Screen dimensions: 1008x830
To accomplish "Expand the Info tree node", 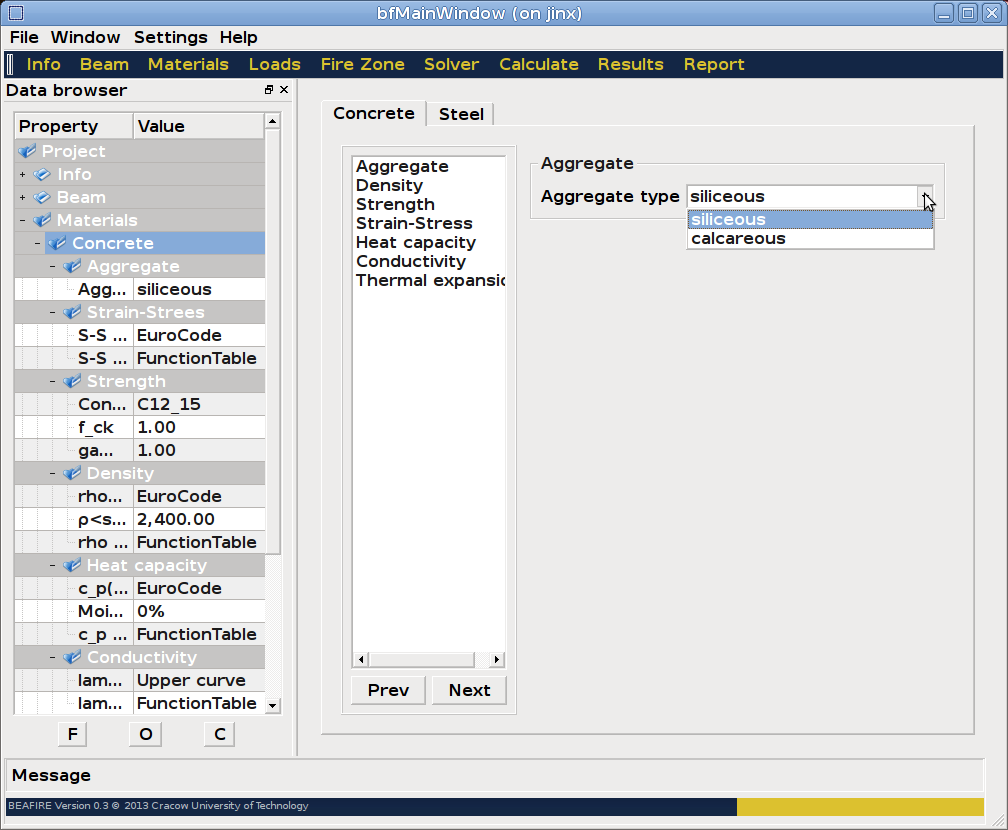I will pos(22,175).
